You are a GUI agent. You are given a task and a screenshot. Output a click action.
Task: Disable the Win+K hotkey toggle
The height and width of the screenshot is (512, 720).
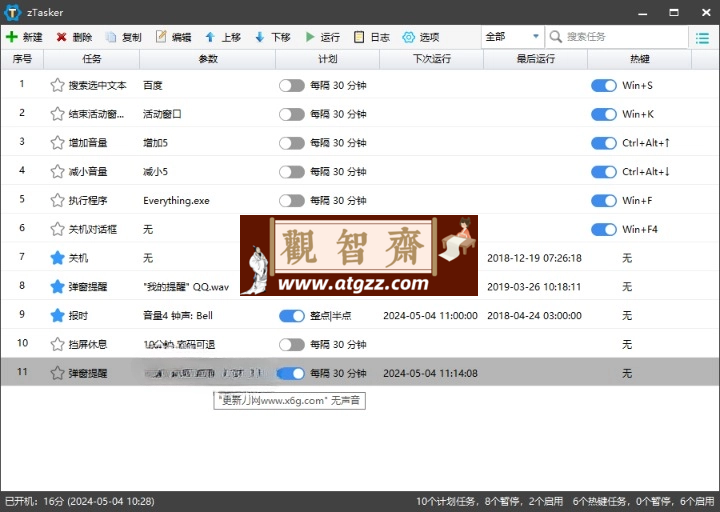click(604, 114)
